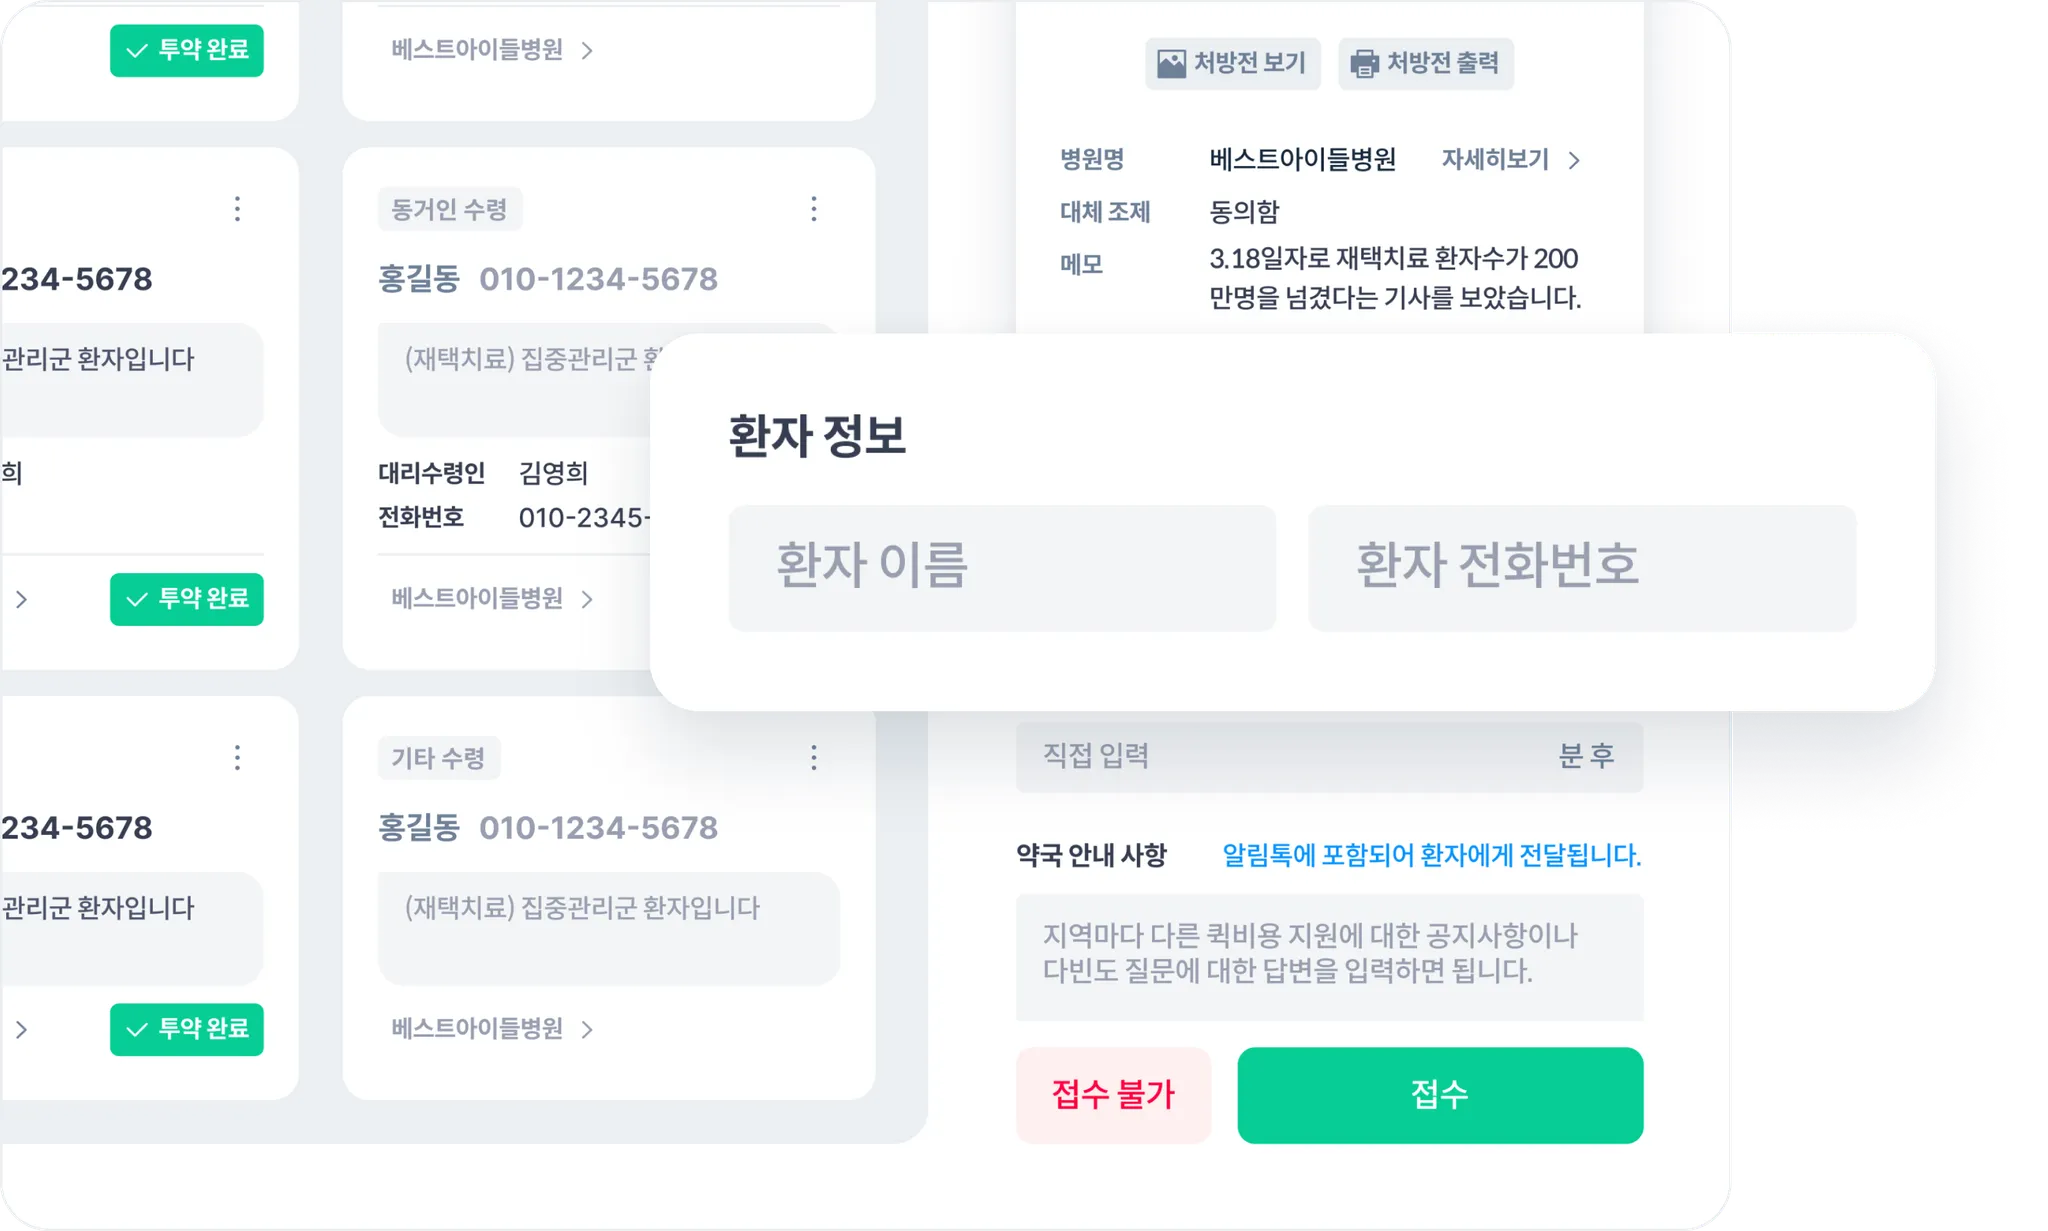Open three-dot menu on bottom-left partial card
This screenshot has height=1231, width=2048.
point(237,758)
